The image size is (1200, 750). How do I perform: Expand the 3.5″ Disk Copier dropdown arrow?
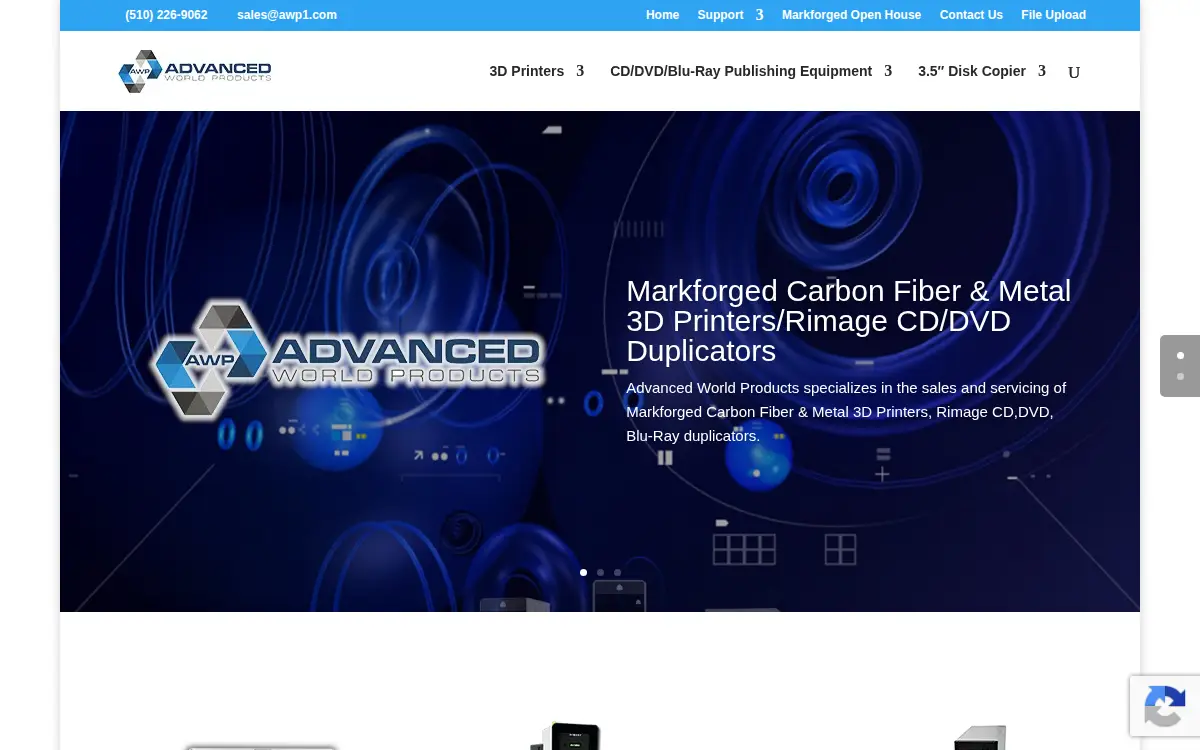click(1042, 71)
